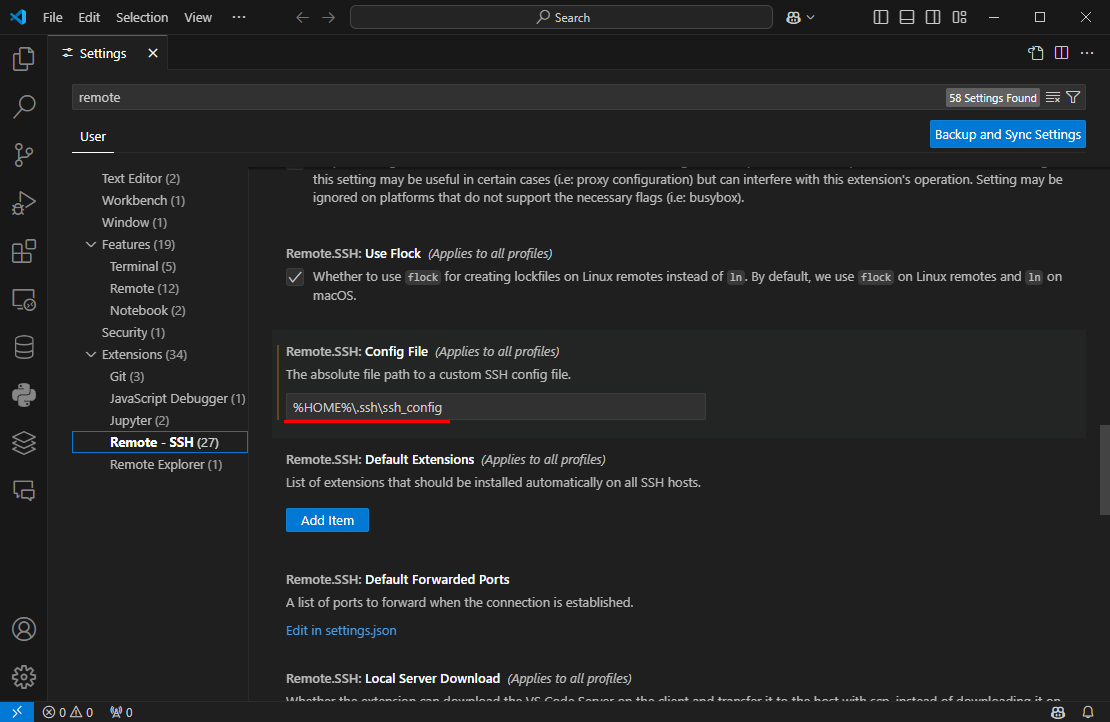Click Backup and Sync Settings button

click(x=1007, y=134)
